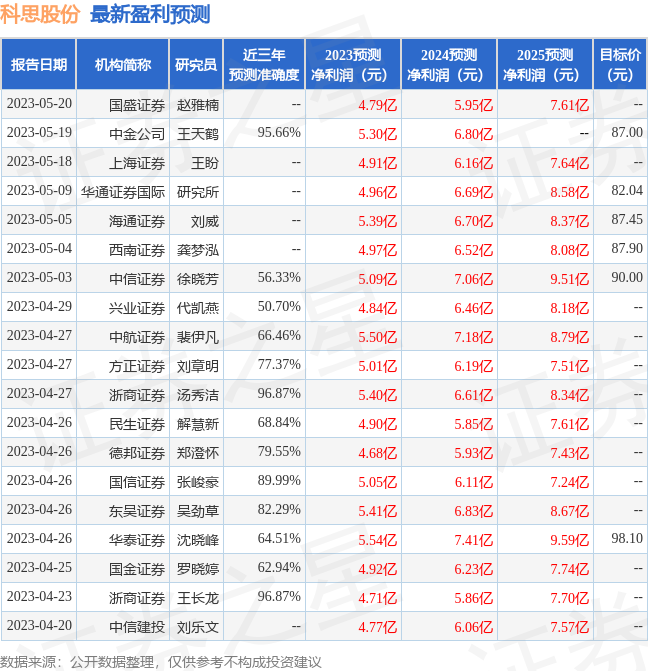
Task: Click institution 中信证券
Action: tap(137, 279)
